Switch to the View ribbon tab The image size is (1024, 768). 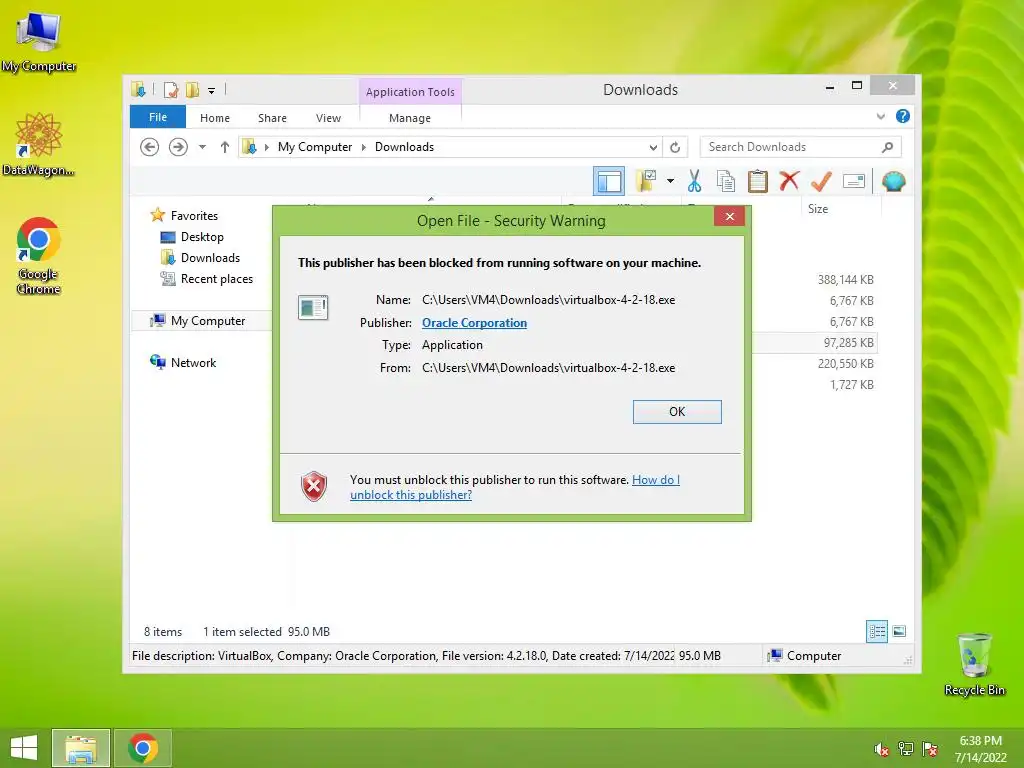click(x=328, y=118)
